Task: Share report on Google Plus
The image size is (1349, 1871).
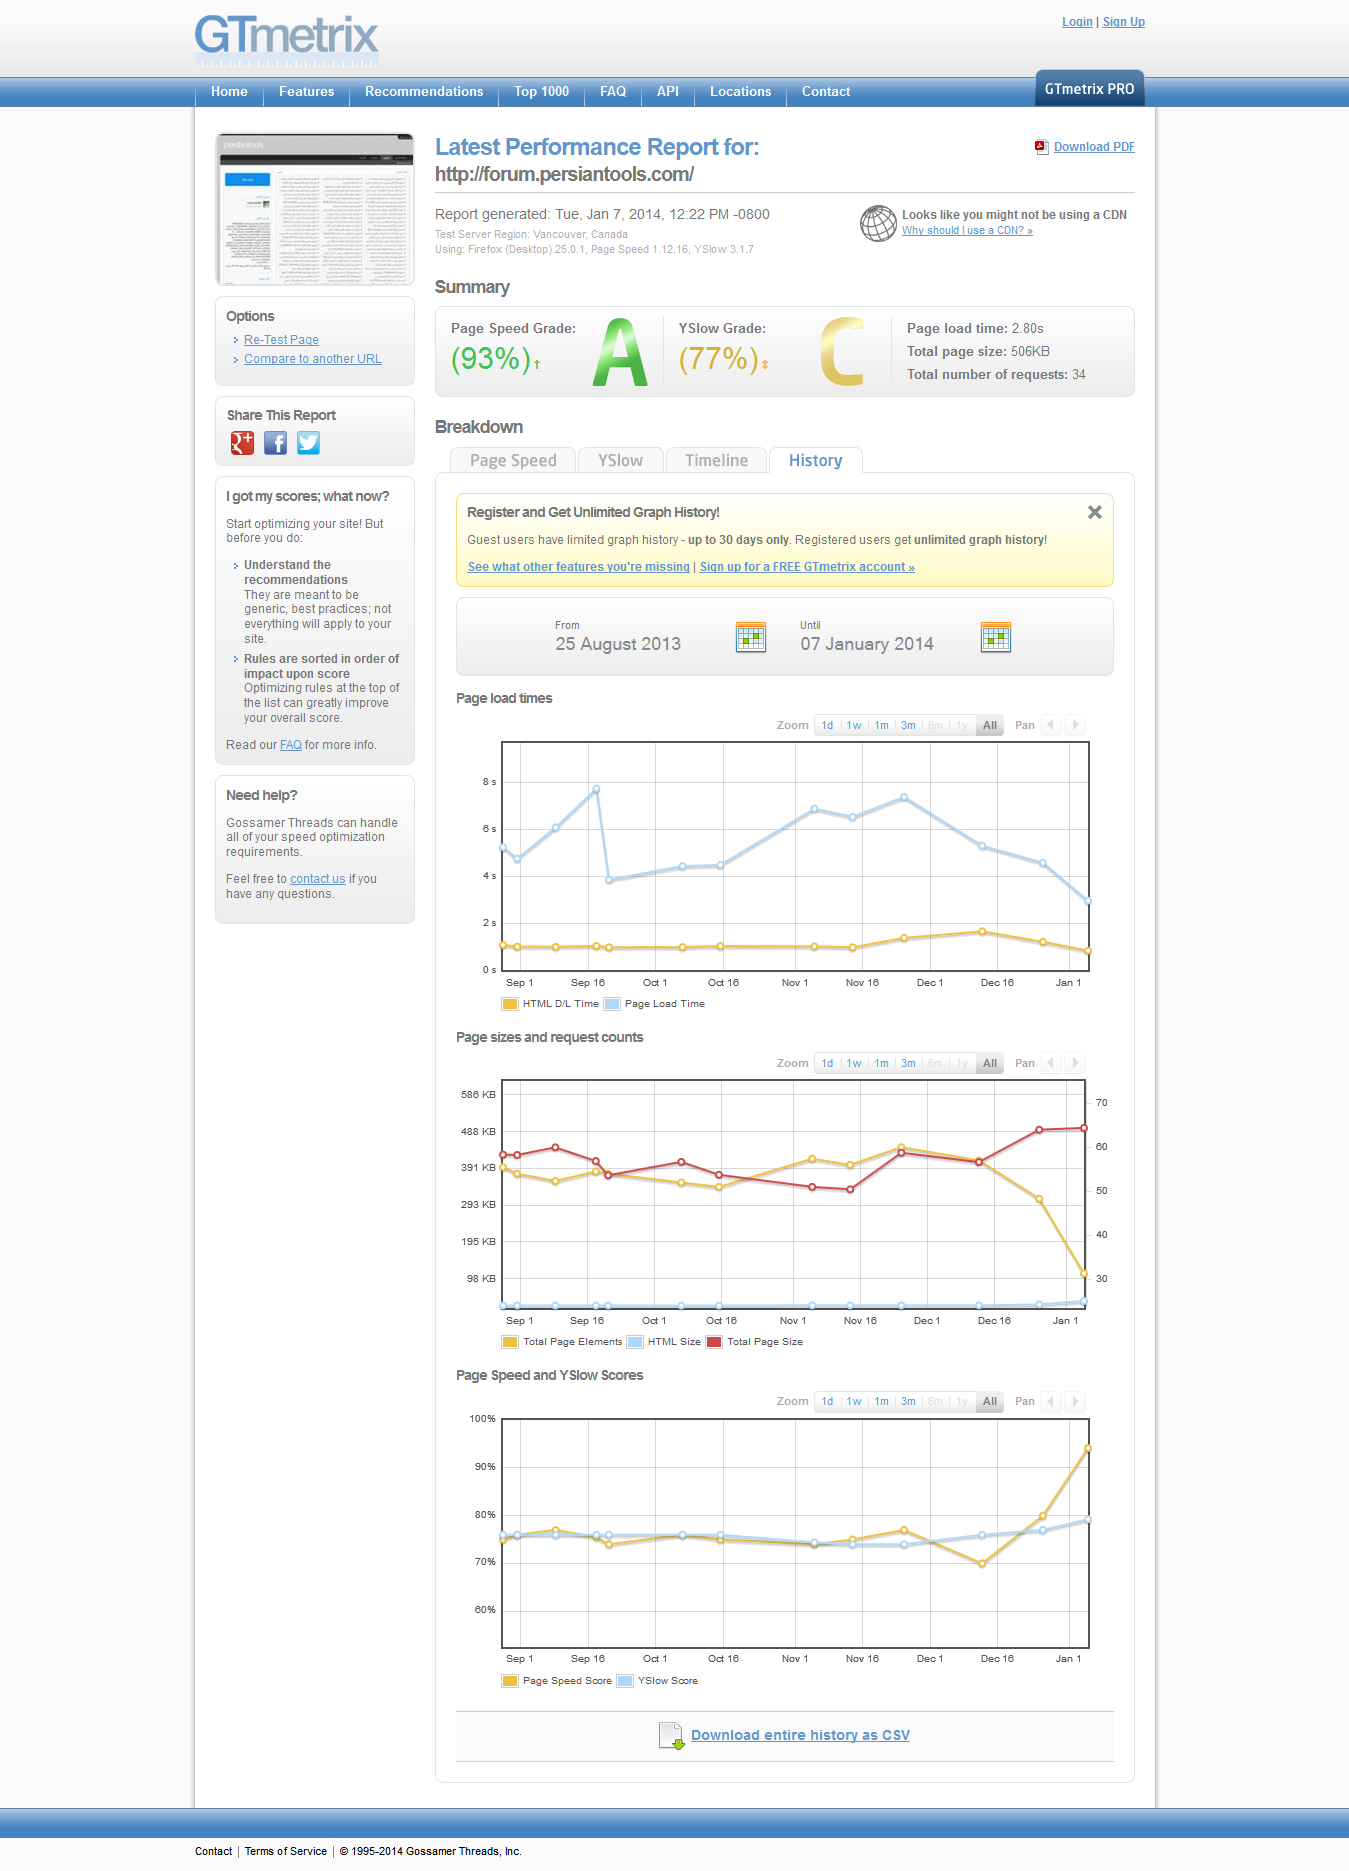Action: 242,443
